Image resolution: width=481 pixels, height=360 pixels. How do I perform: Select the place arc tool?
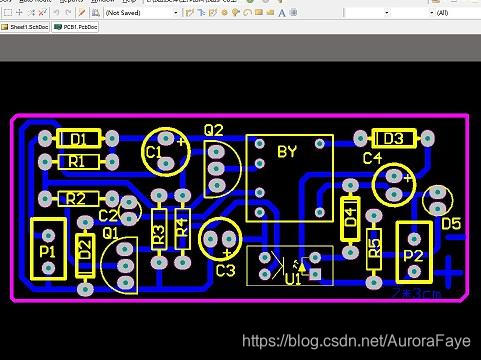[x=247, y=13]
